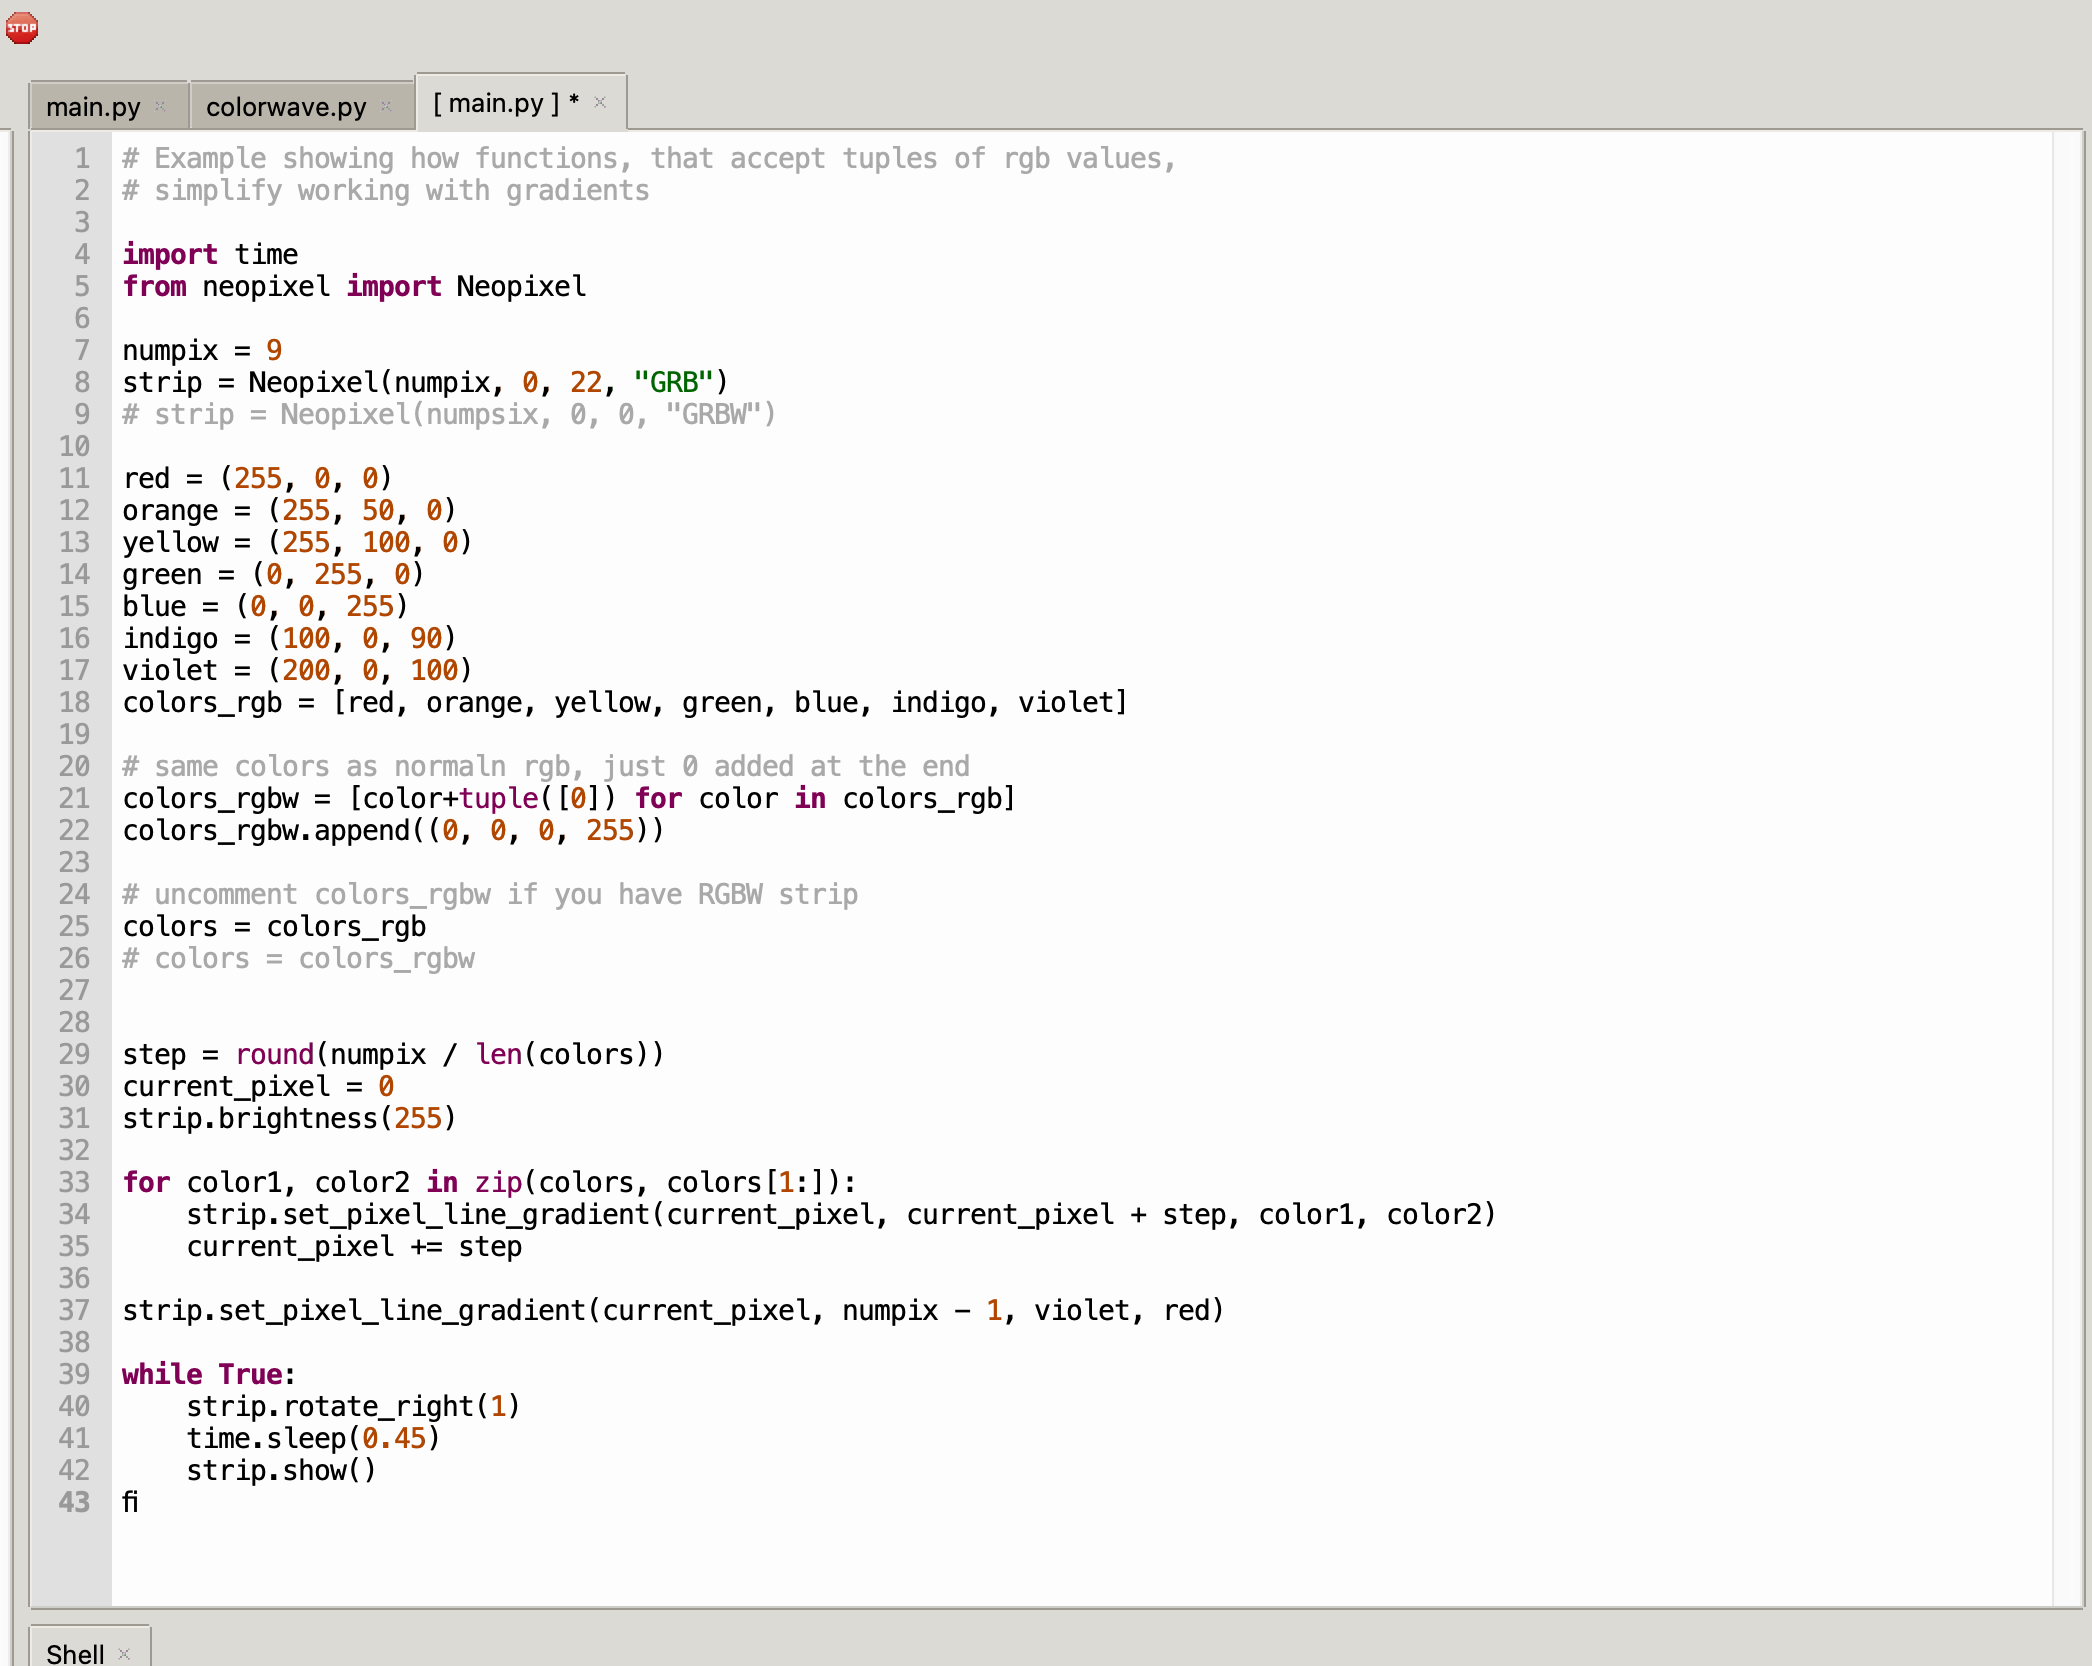Click the 'step = round(numpix / len(colors))' line
The height and width of the screenshot is (1666, 2092).
393,1054
